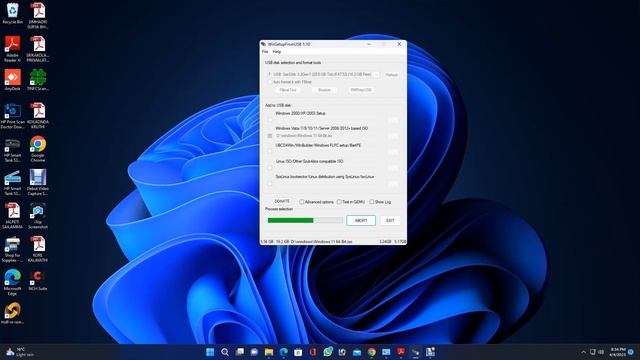
Task: Toggle SysLinux bootsector distribution checkbox
Action: pyautogui.click(x=270, y=184)
